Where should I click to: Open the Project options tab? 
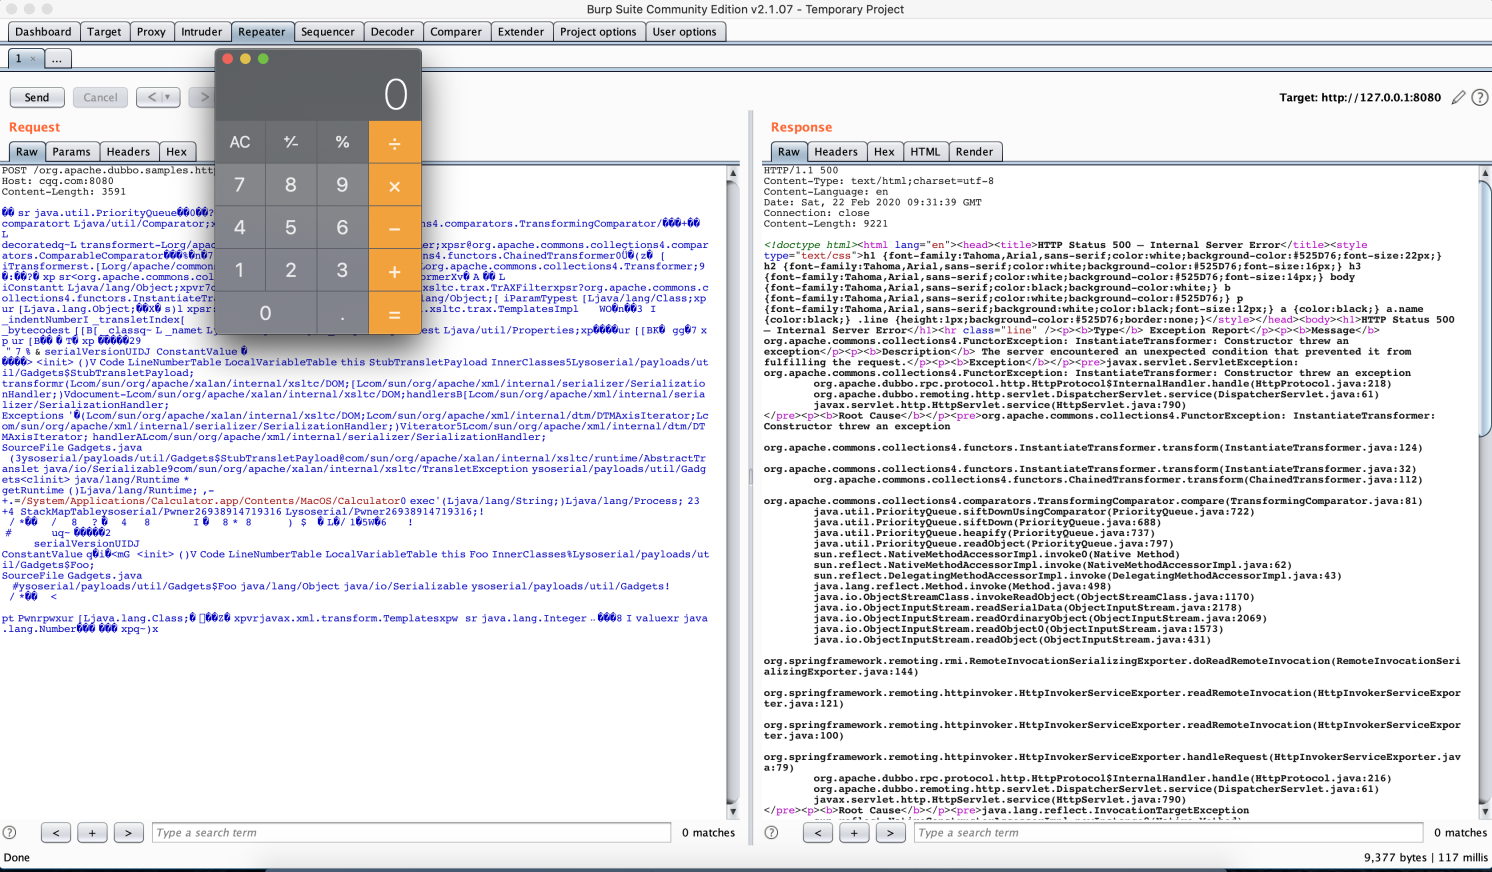[x=598, y=32]
